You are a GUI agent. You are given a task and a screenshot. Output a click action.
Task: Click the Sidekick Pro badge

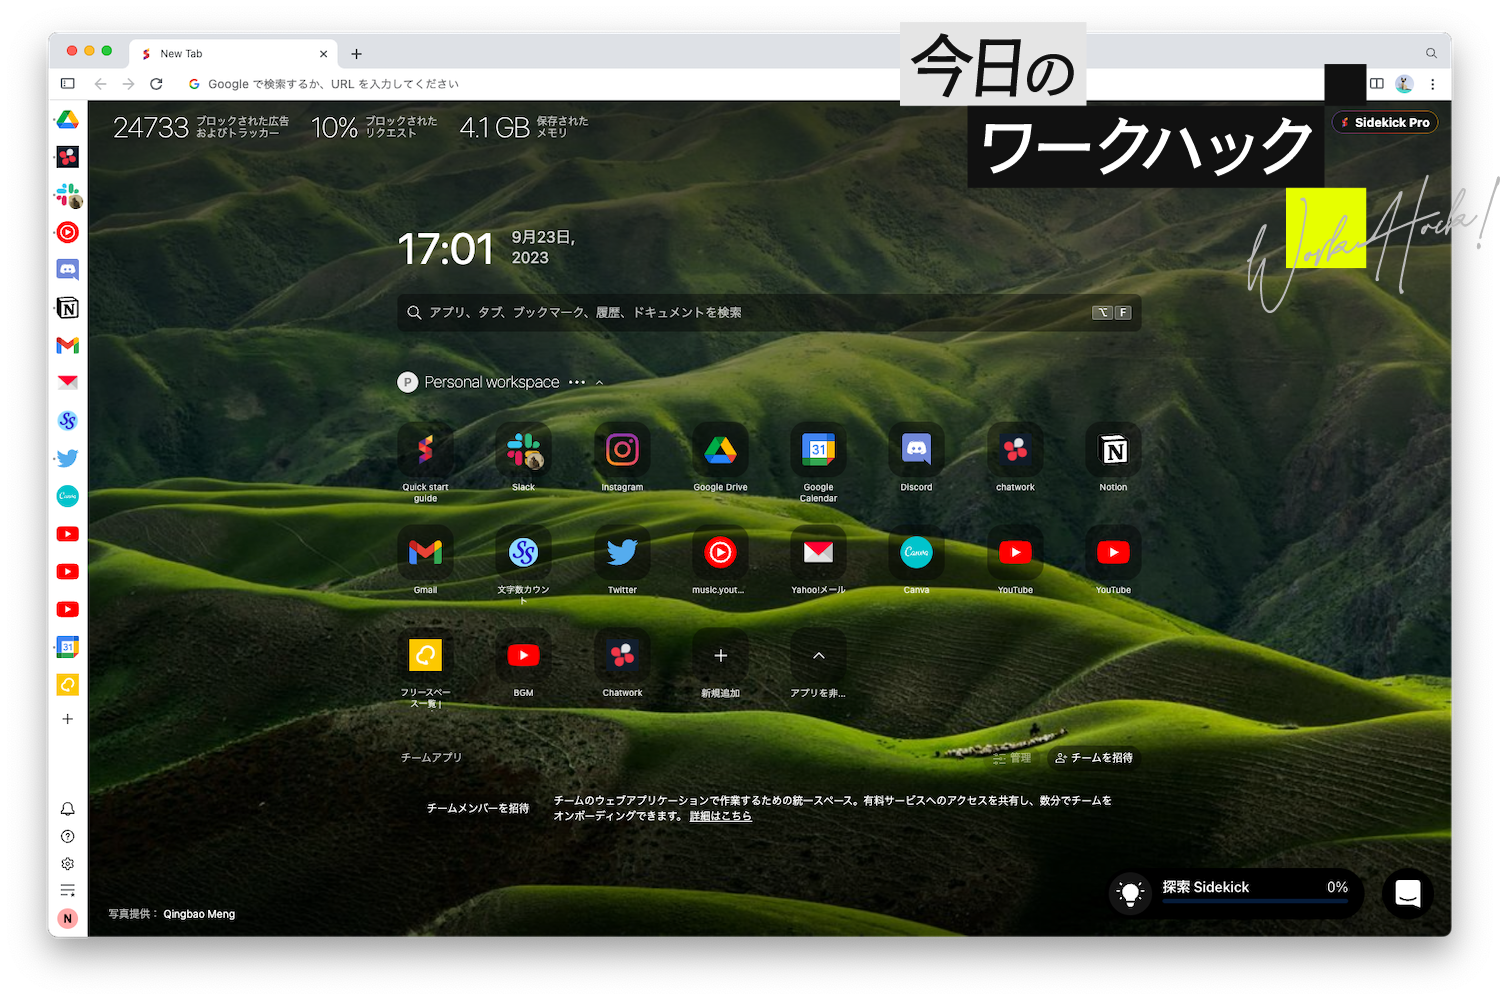(x=1384, y=122)
